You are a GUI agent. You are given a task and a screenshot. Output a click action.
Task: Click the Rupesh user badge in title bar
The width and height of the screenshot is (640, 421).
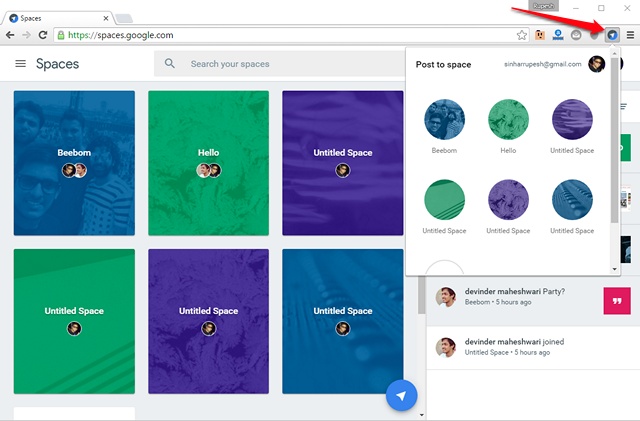(x=543, y=6)
